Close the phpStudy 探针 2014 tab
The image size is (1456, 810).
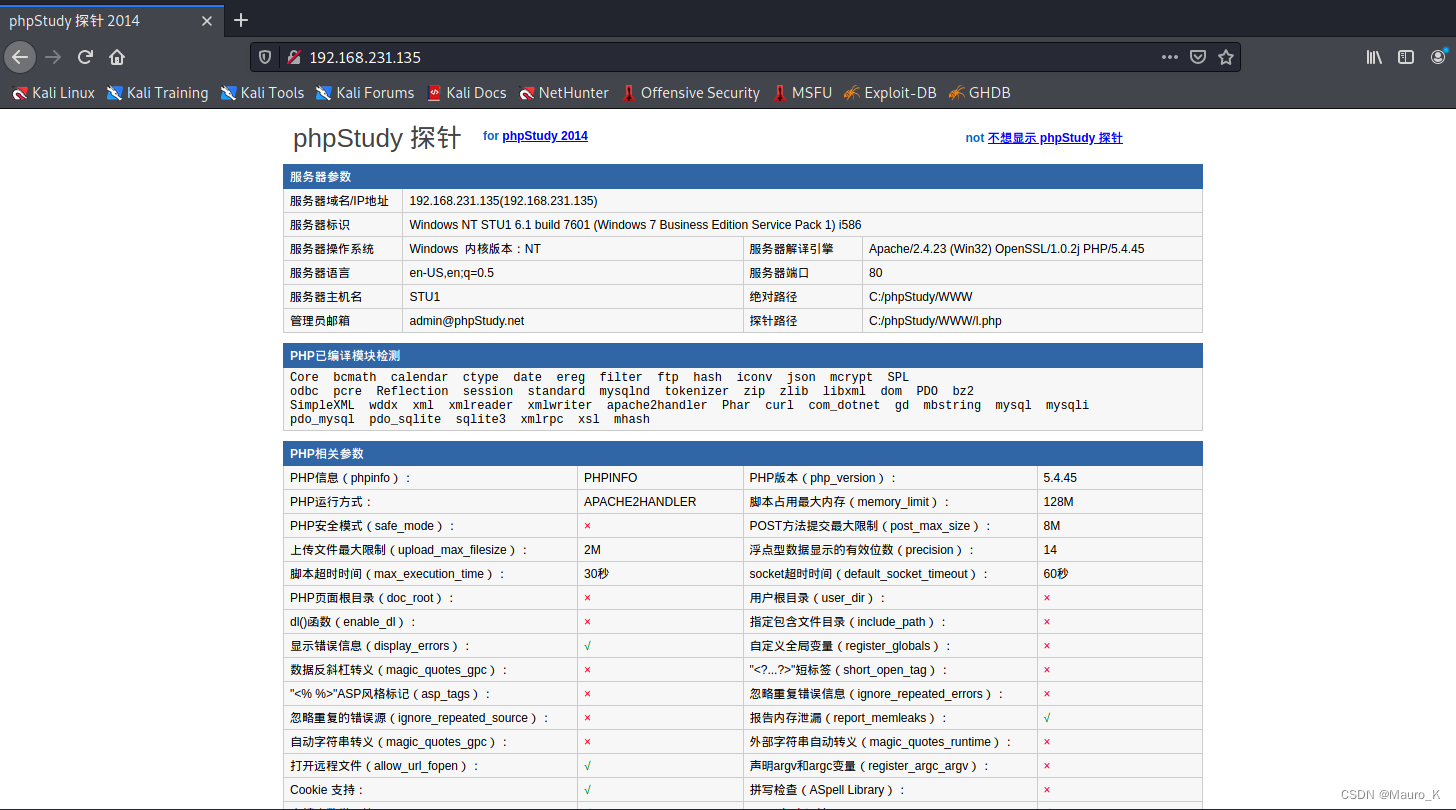tap(207, 21)
